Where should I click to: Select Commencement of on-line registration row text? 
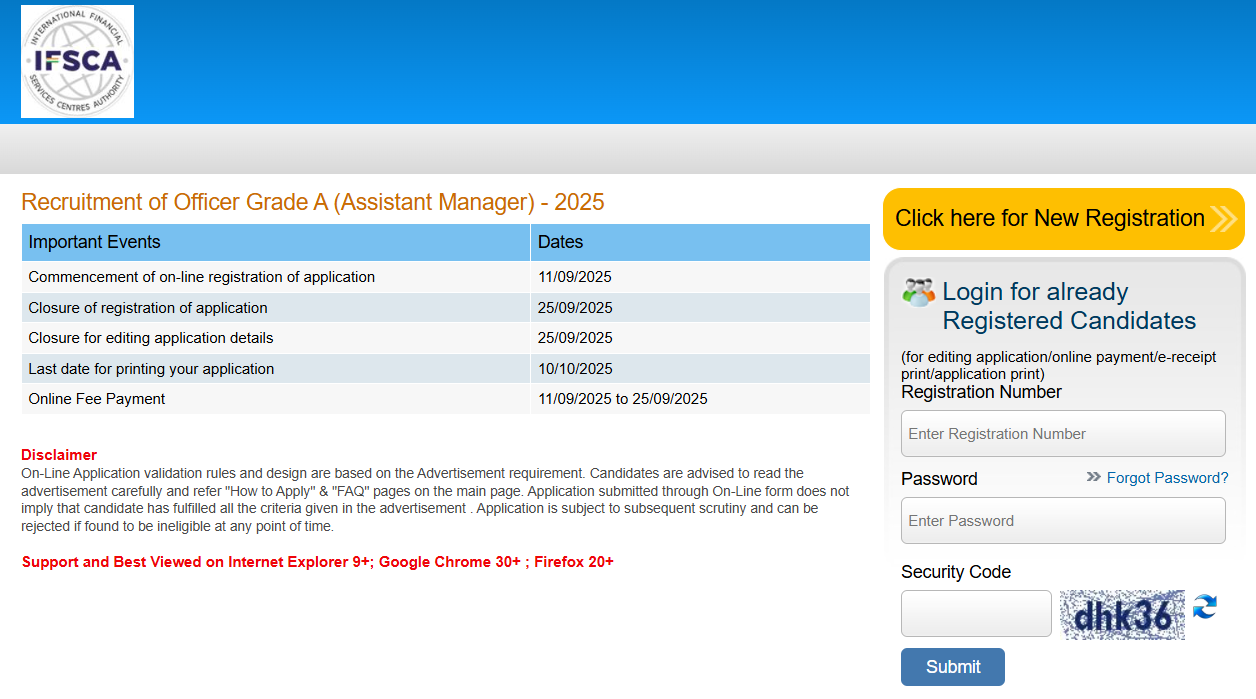coord(202,277)
